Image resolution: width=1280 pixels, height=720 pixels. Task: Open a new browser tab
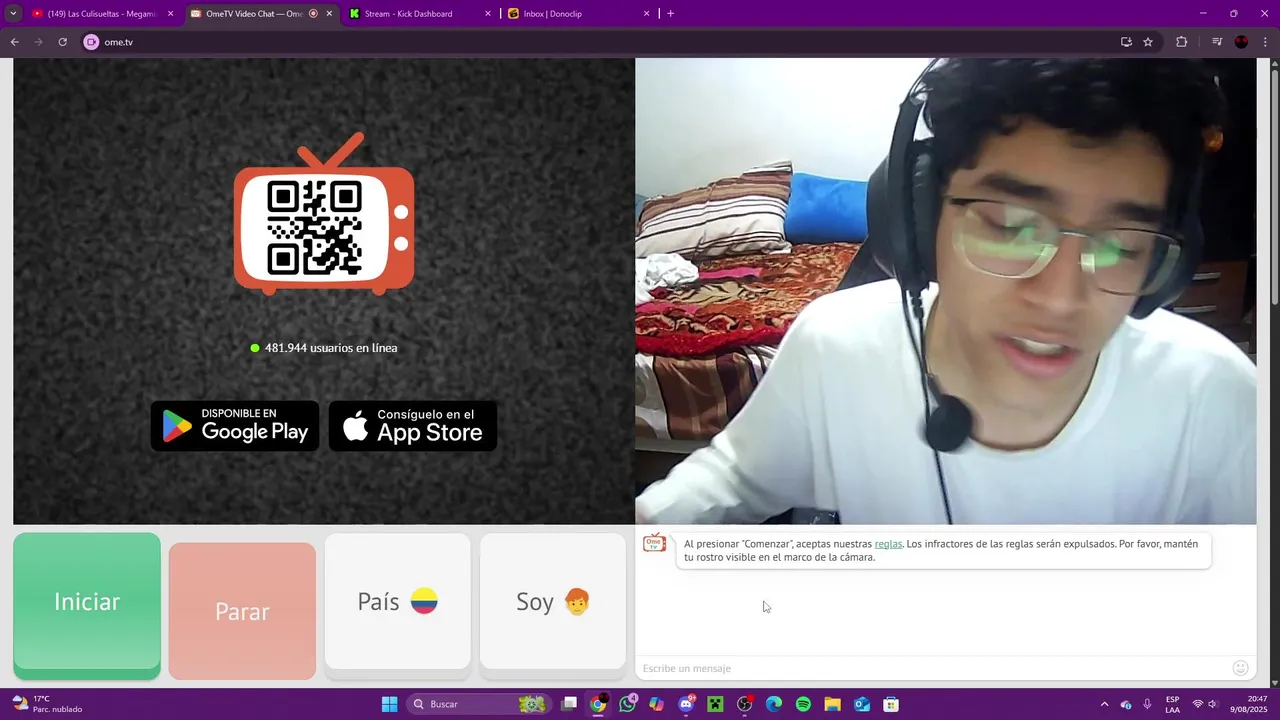click(x=670, y=14)
